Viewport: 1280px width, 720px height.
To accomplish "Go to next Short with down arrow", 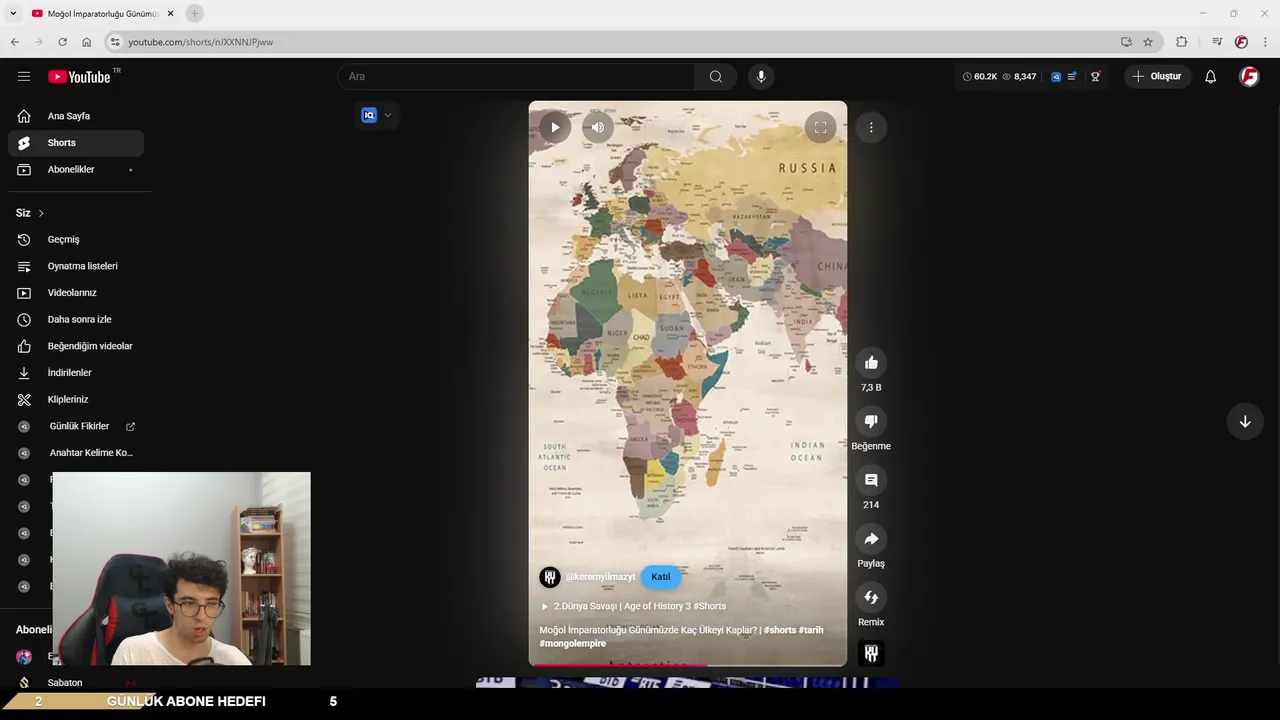I will pyautogui.click(x=1245, y=422).
